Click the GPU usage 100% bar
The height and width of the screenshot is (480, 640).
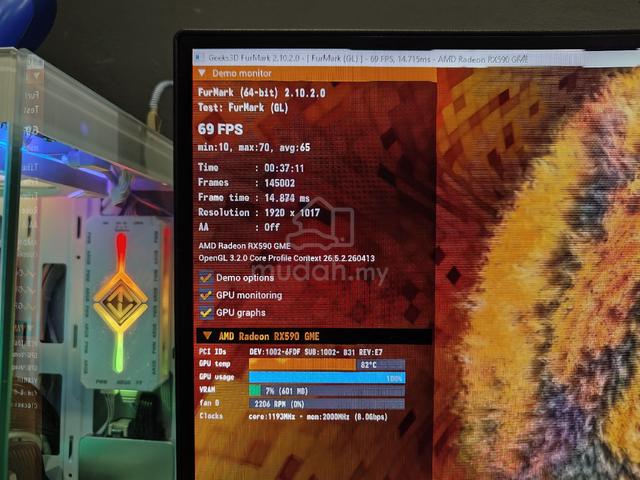327,378
